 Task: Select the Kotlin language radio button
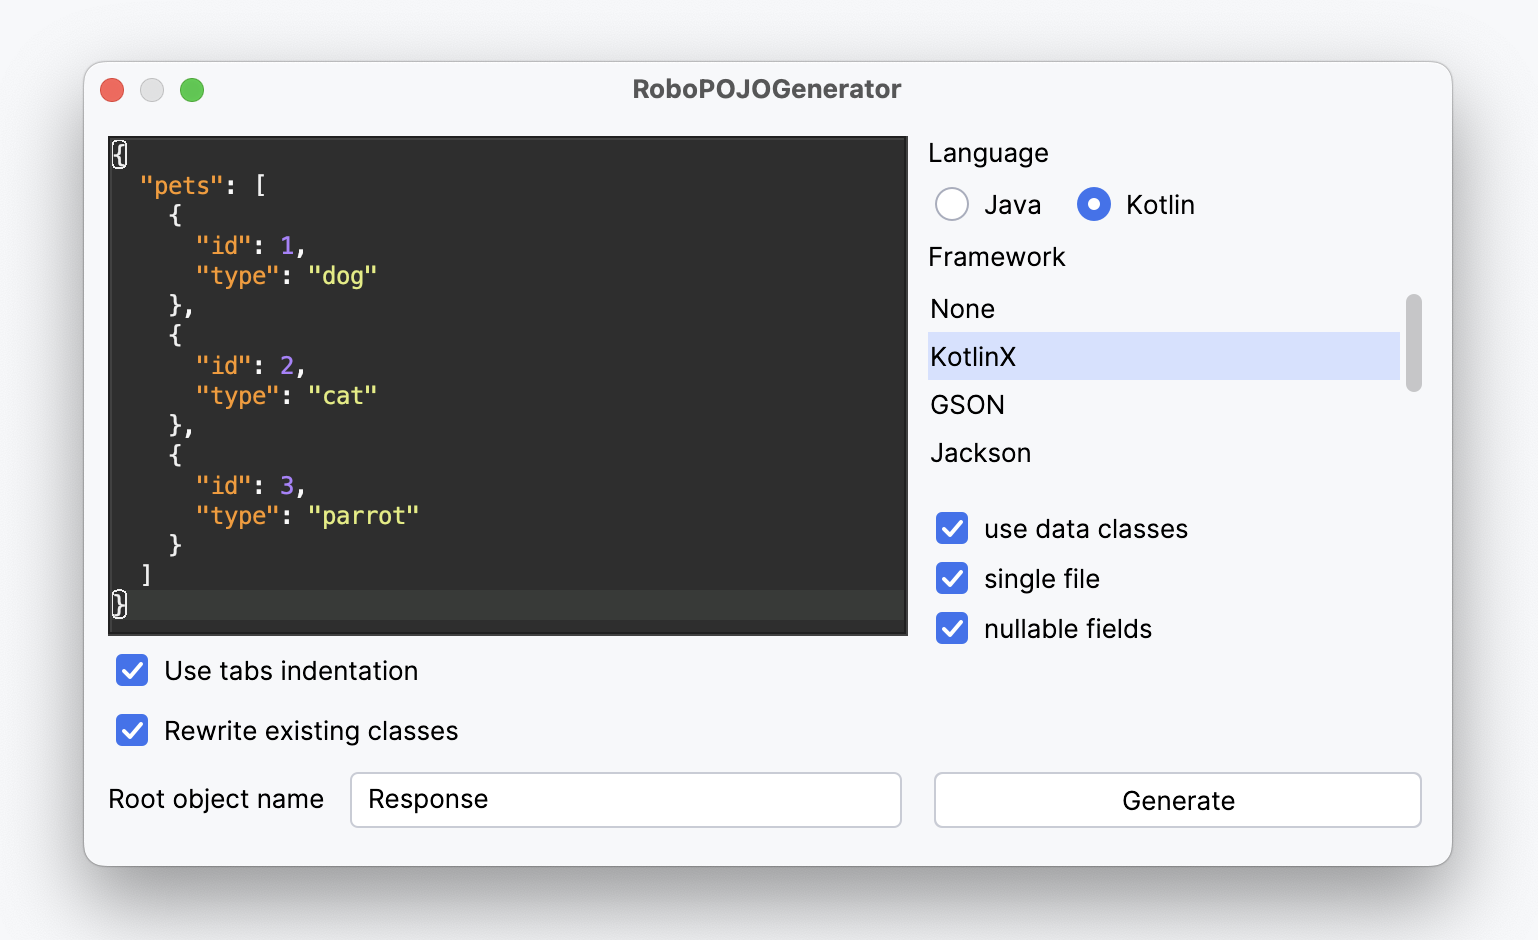1094,204
